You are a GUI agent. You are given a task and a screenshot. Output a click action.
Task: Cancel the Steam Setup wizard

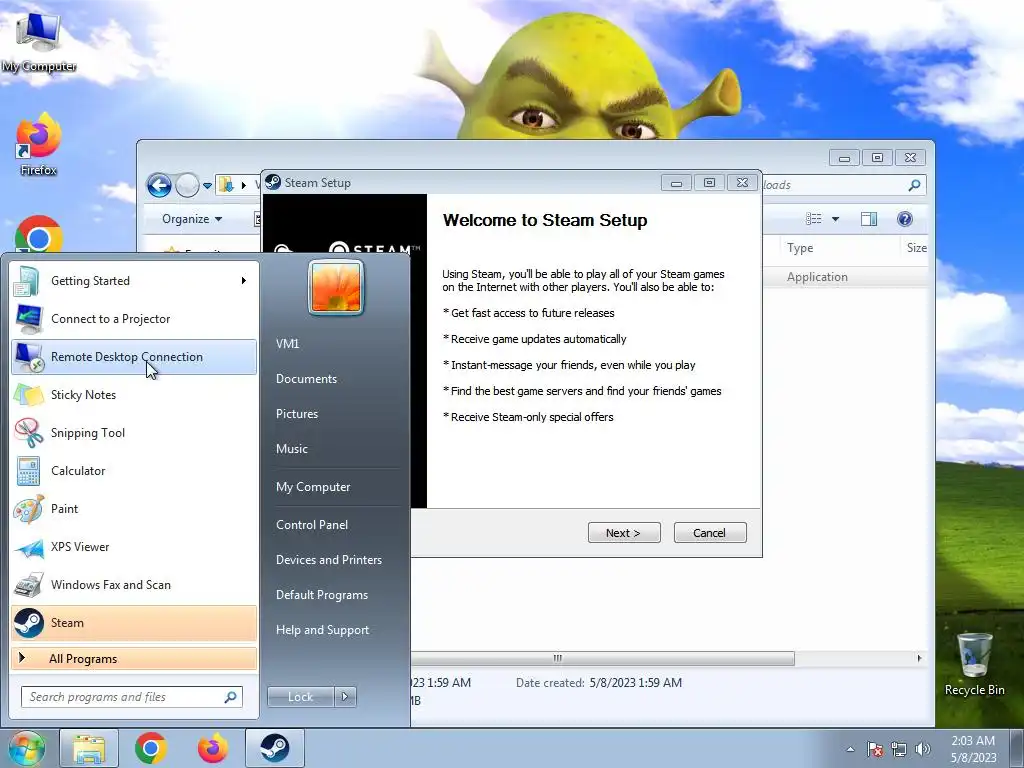pos(710,533)
